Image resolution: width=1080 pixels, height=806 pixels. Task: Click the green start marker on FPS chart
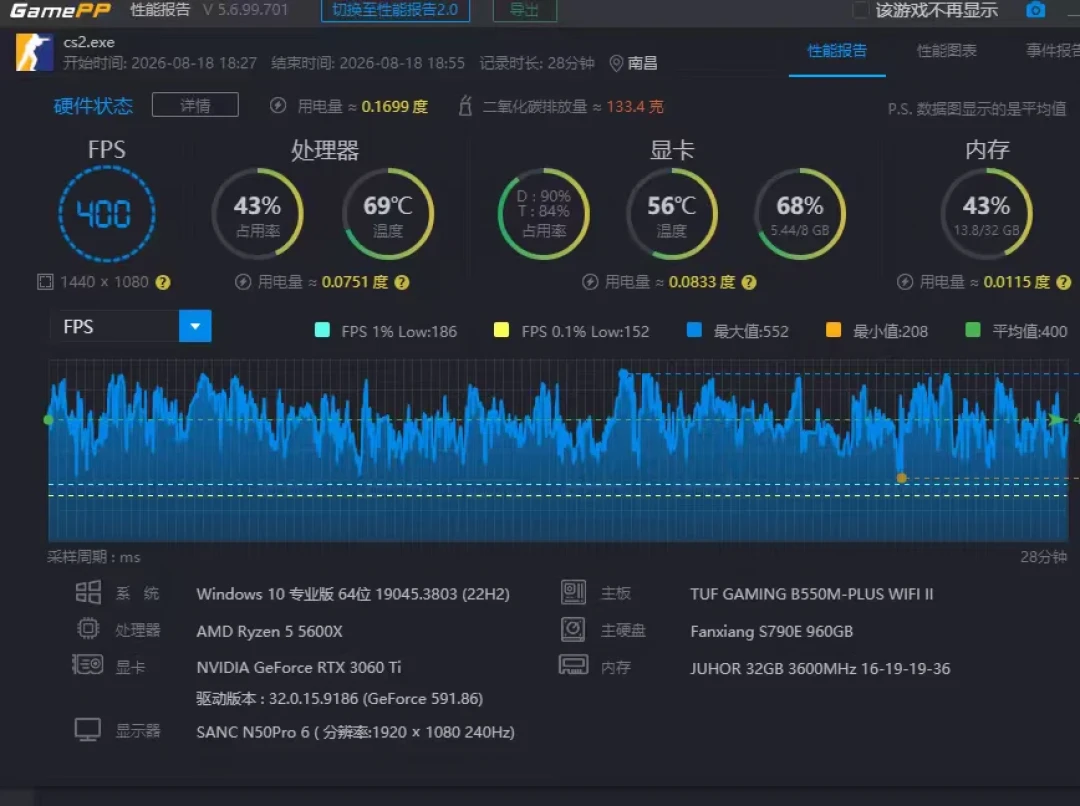[48, 420]
